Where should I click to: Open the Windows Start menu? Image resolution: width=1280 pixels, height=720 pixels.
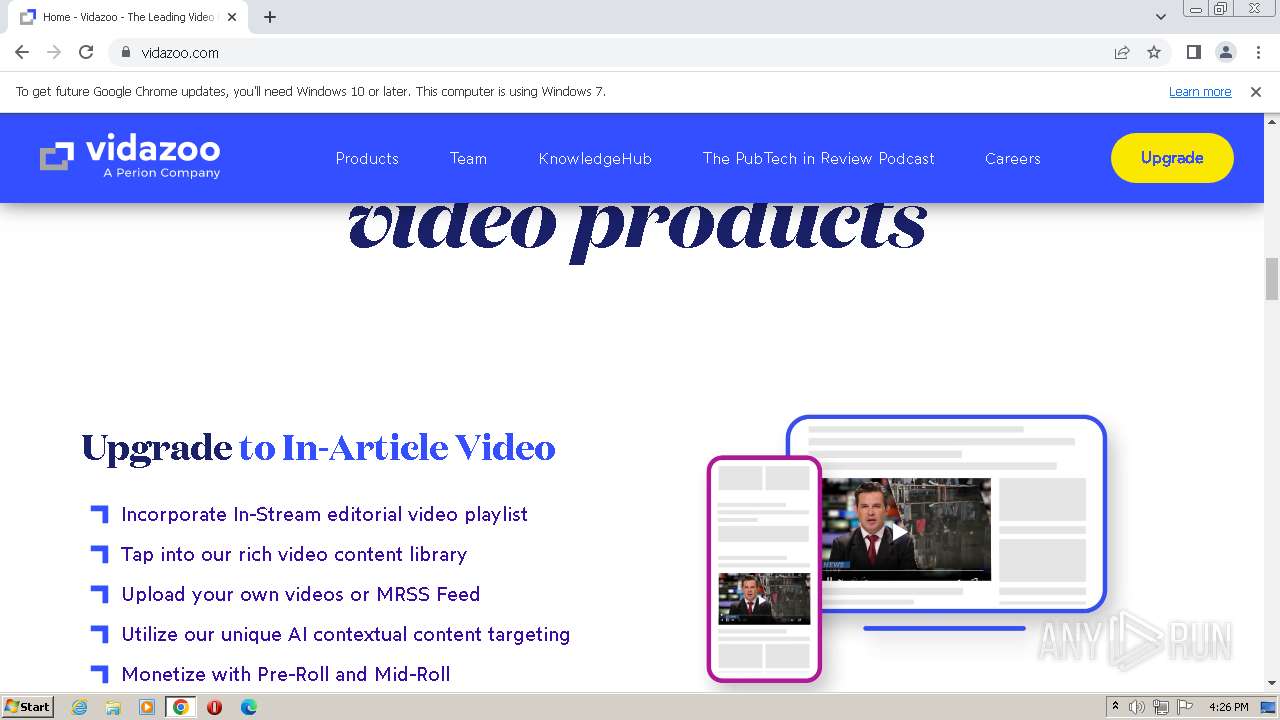pos(27,707)
